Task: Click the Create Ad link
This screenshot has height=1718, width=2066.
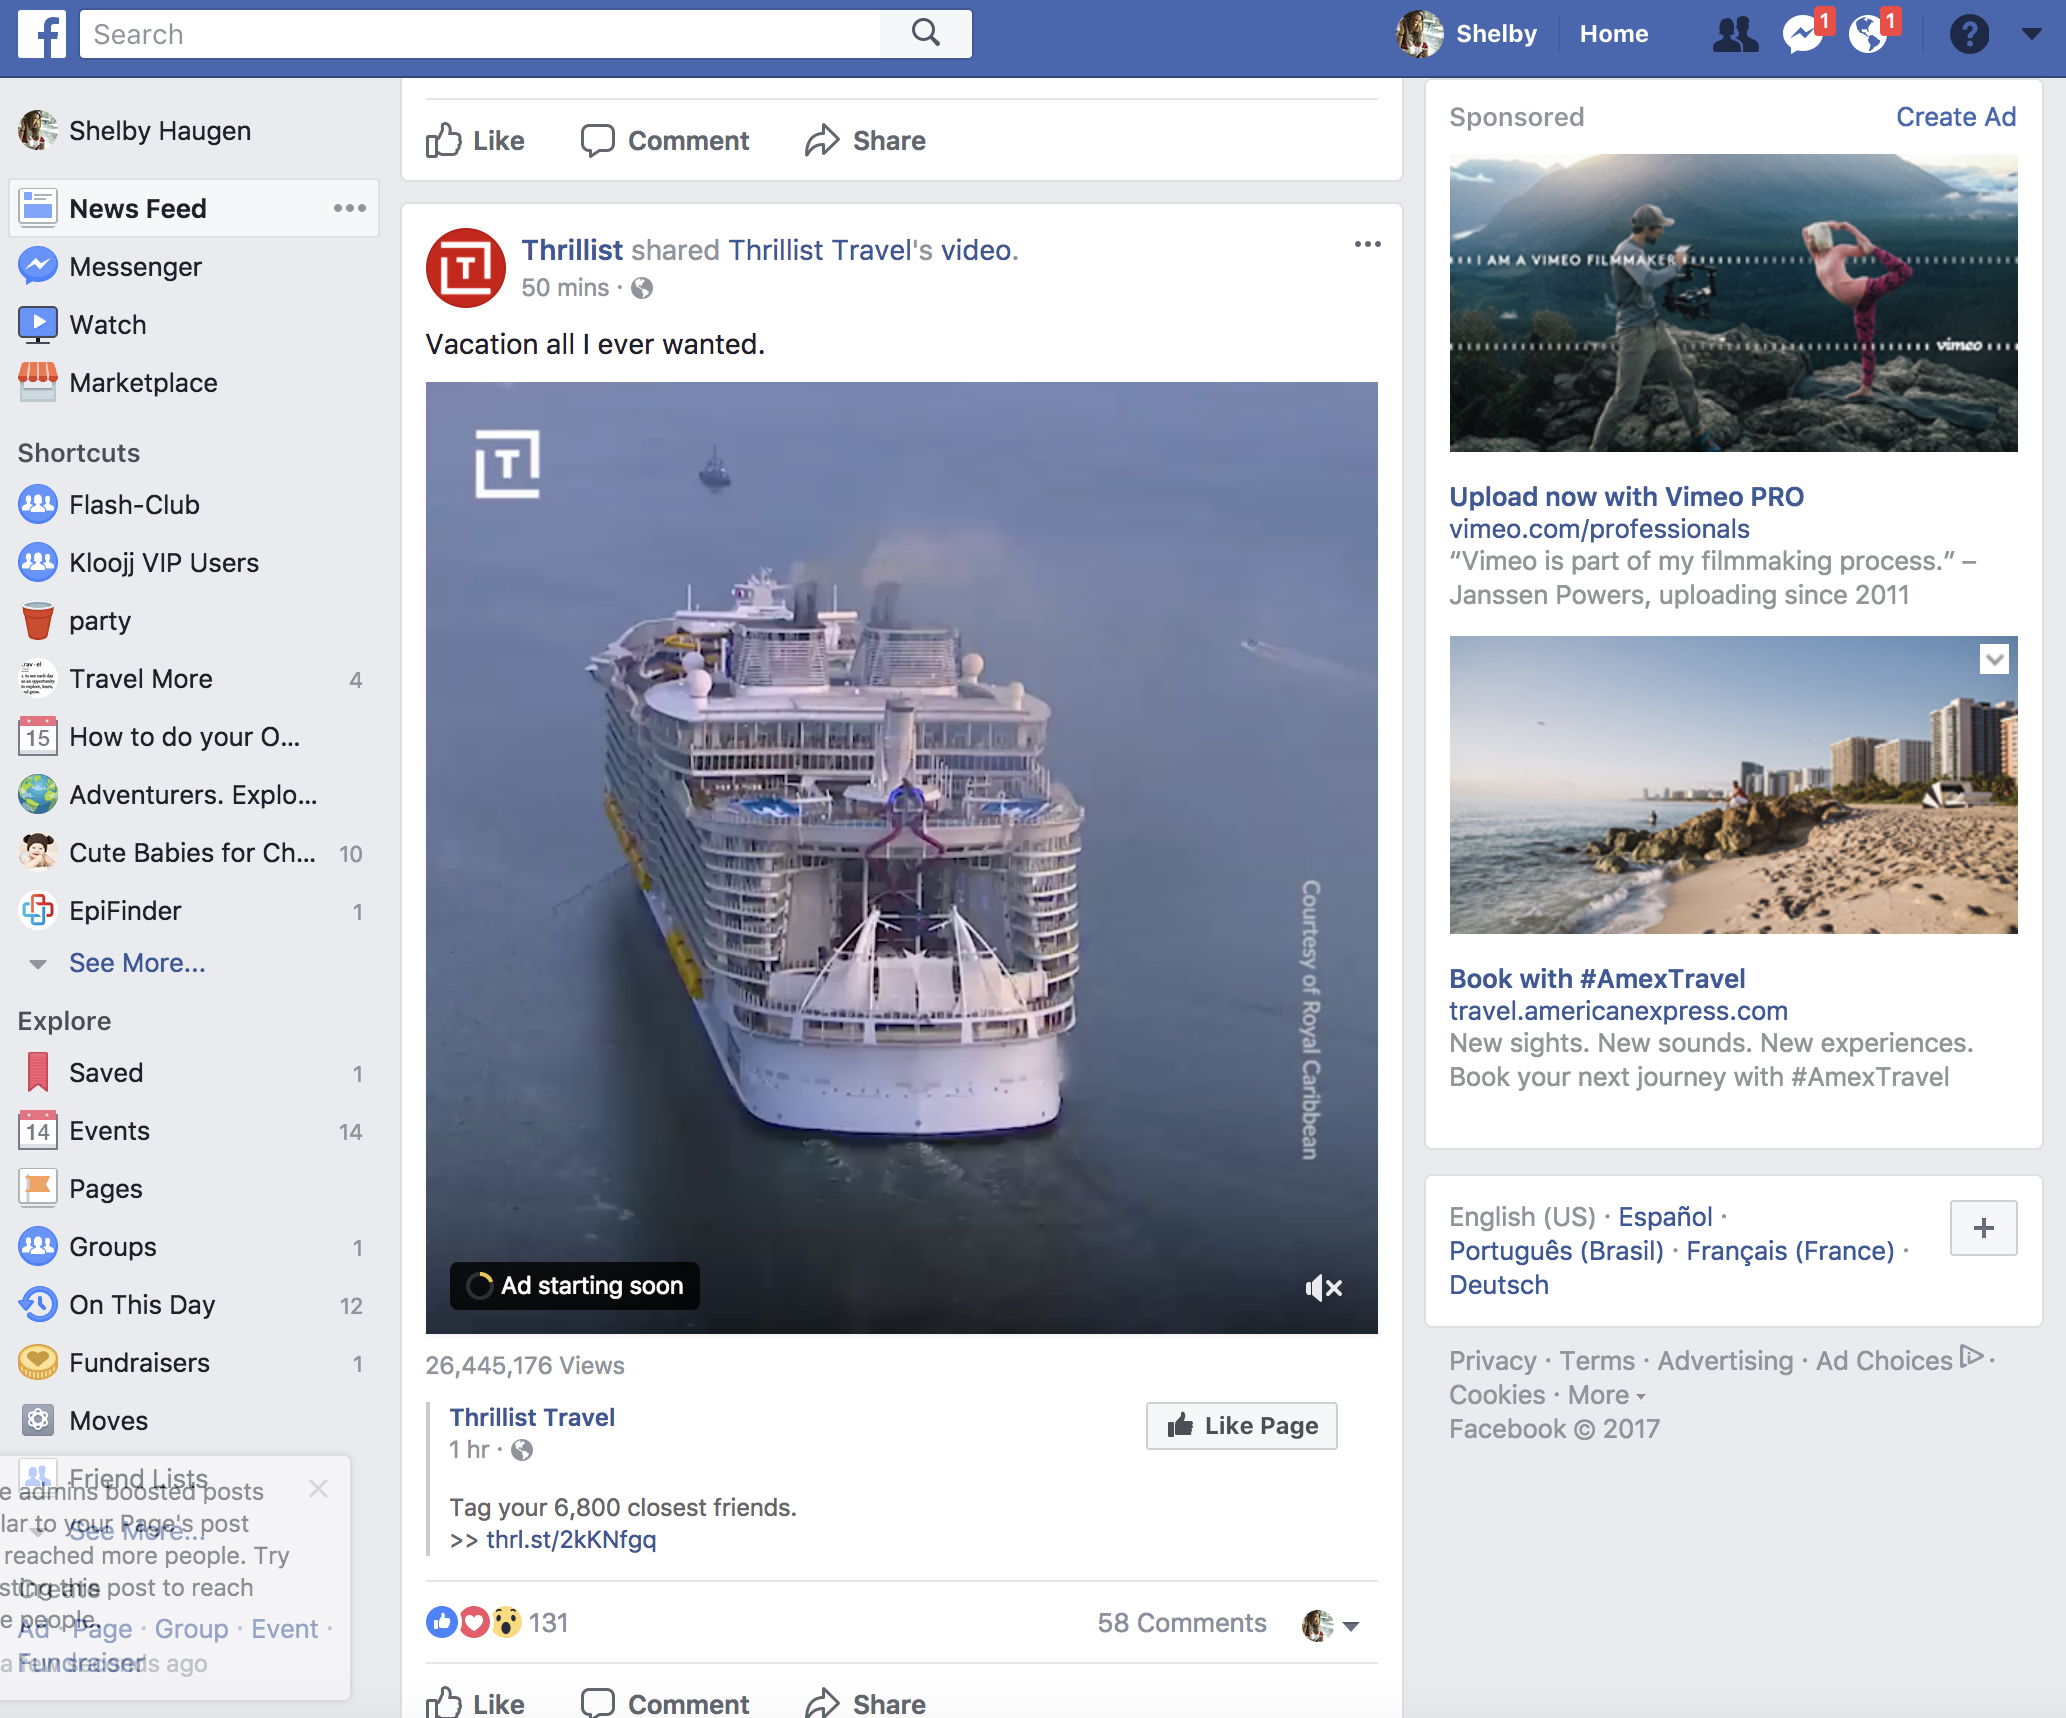Action: tap(1955, 117)
